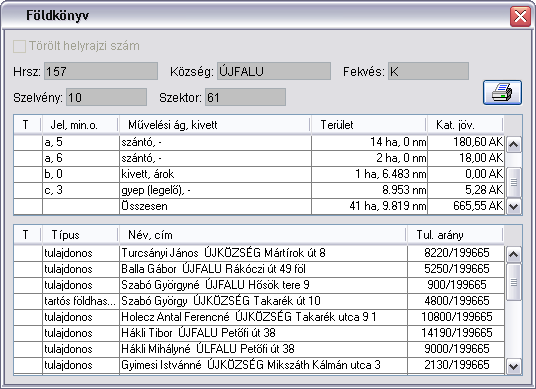The width and height of the screenshot is (536, 389).
Task: Select owner row Hákli Mihályné
Action: point(259,349)
